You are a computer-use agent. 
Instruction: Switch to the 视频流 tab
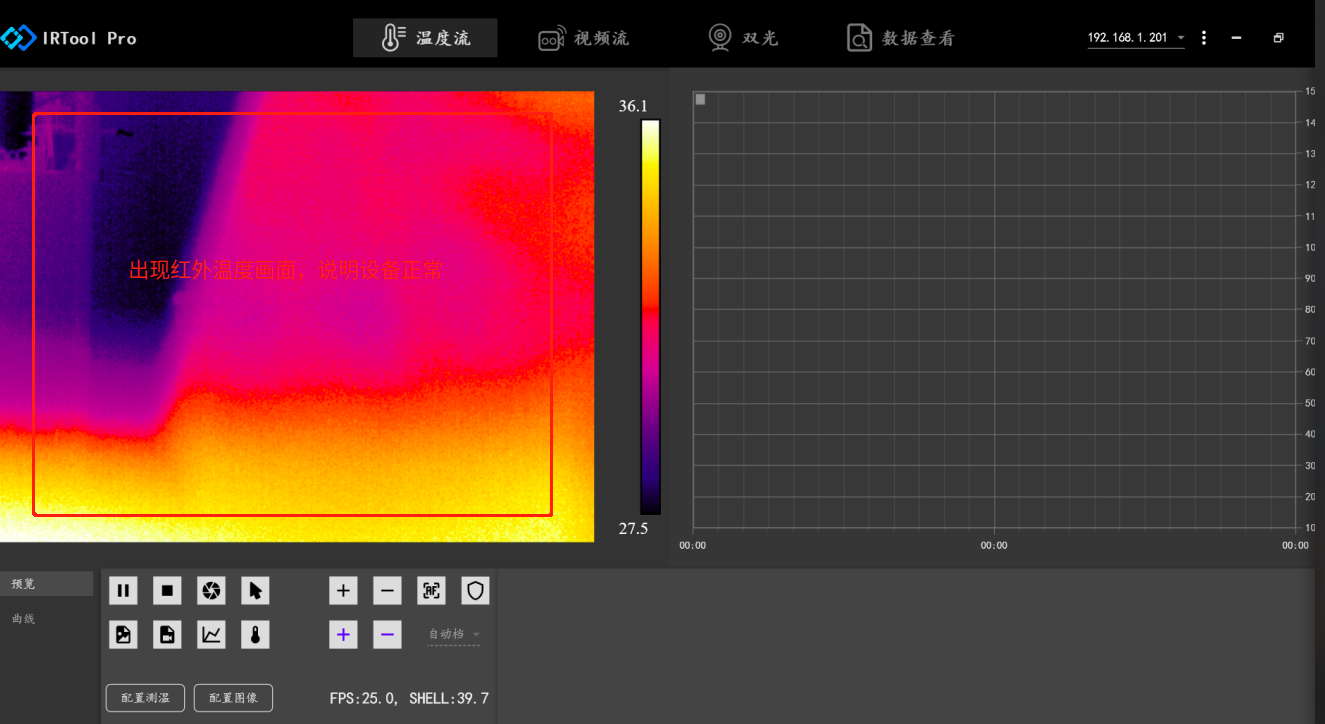coord(584,38)
